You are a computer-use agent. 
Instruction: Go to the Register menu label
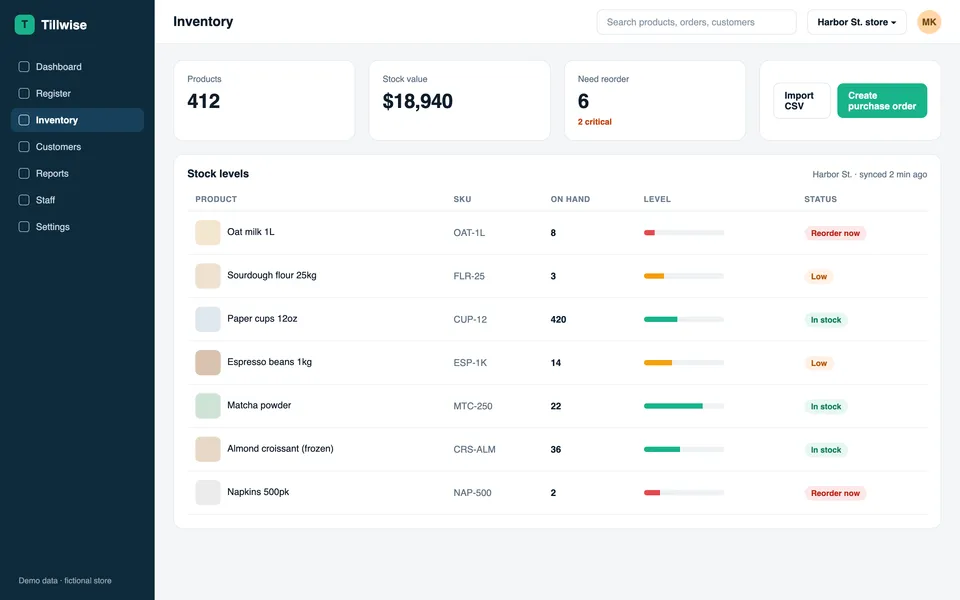53,94
